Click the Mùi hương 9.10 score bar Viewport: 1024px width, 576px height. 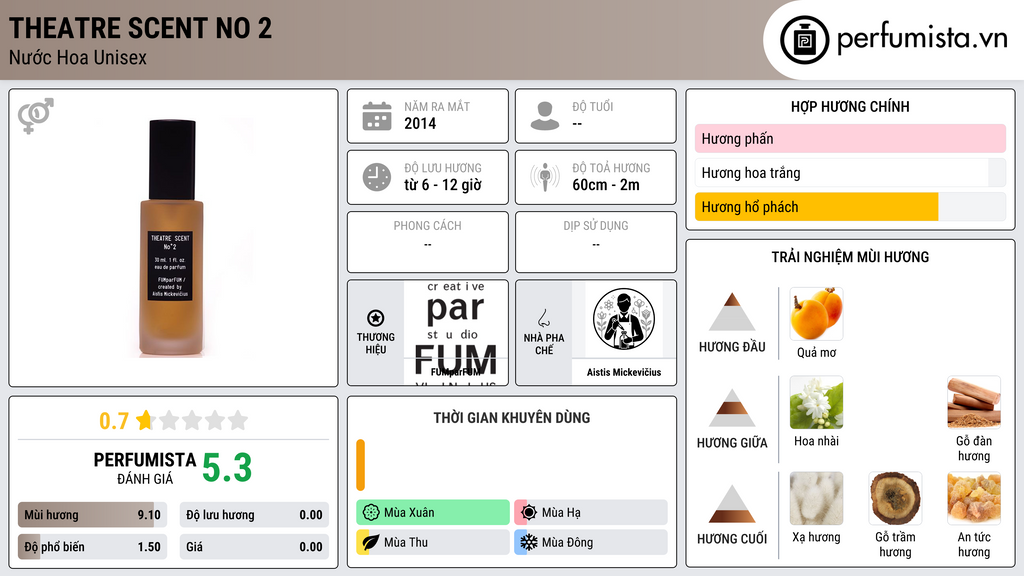point(92,515)
